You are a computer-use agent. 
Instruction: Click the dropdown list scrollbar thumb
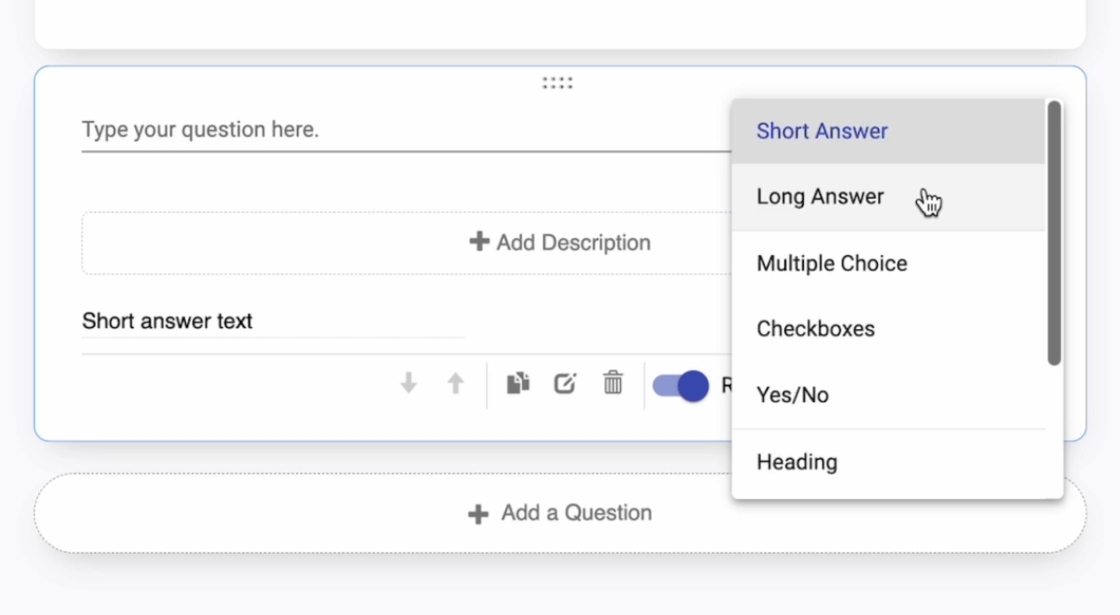pos(1054,233)
